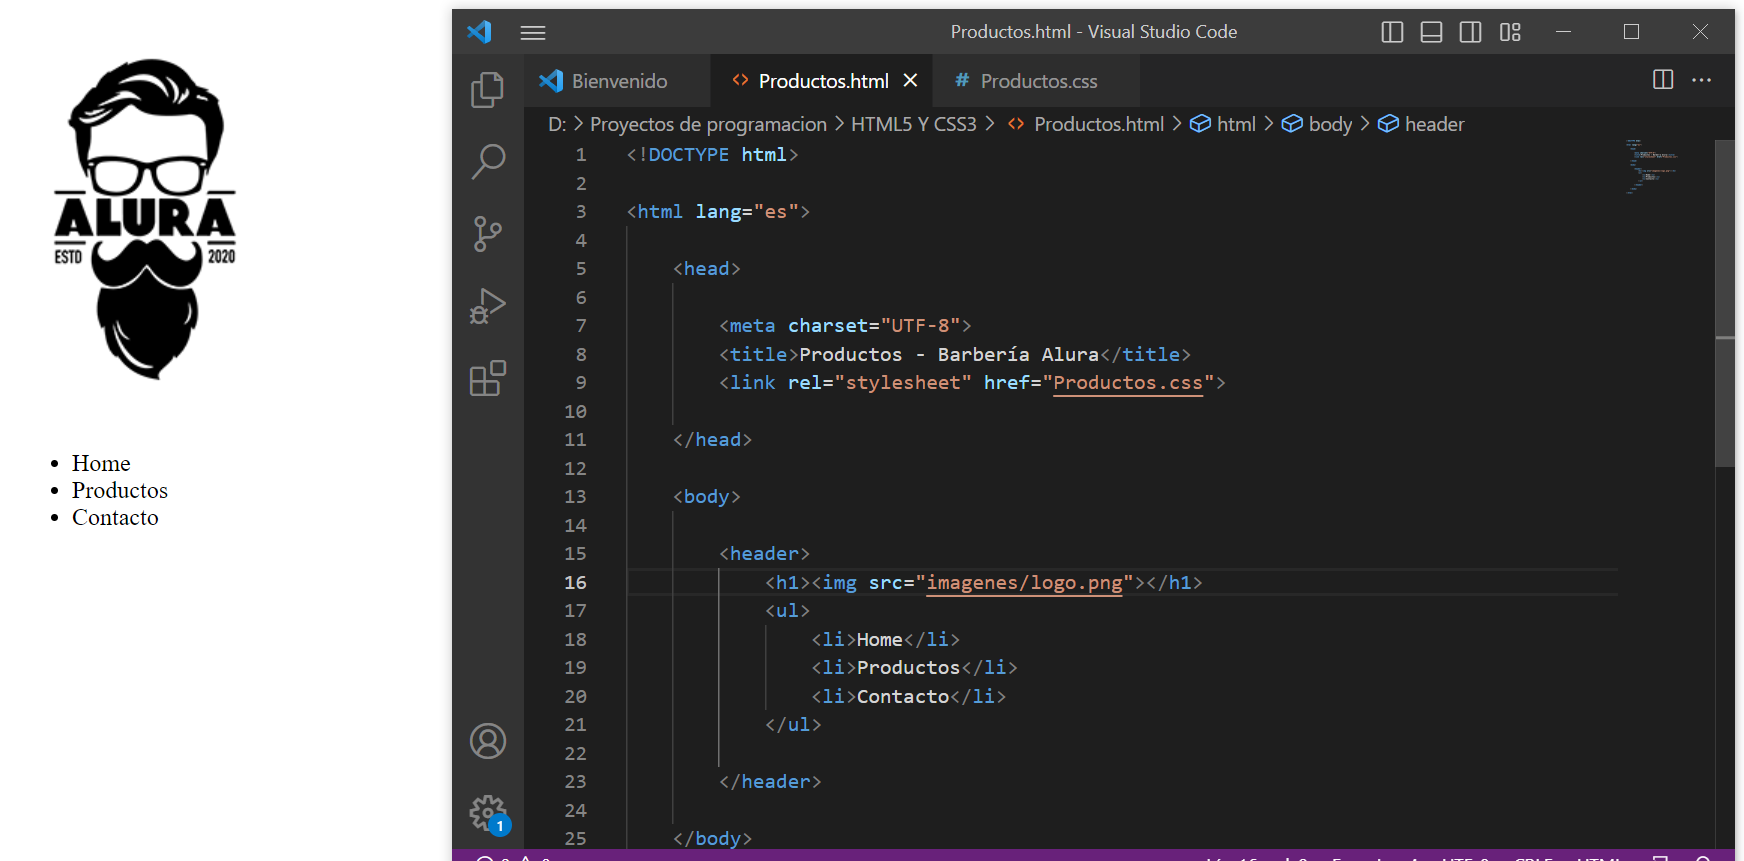Follow the imagenes/logo.png src link
Viewport: 1744px width, 861px height.
click(x=1025, y=583)
